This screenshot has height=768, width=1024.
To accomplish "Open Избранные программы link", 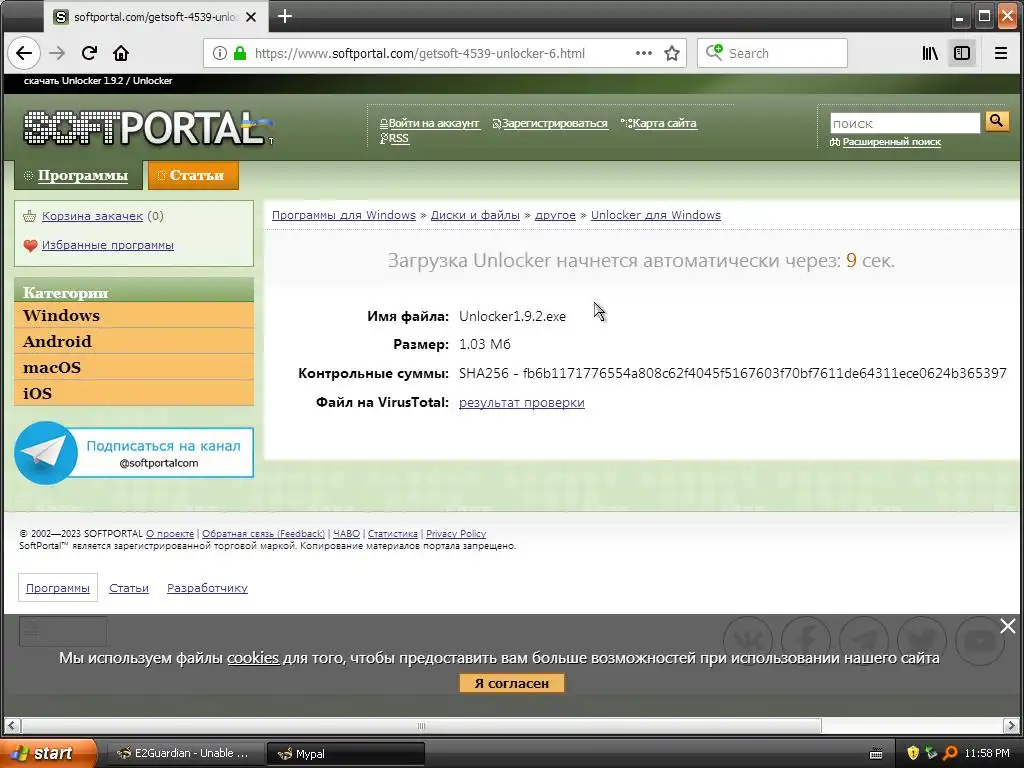I will click(108, 246).
